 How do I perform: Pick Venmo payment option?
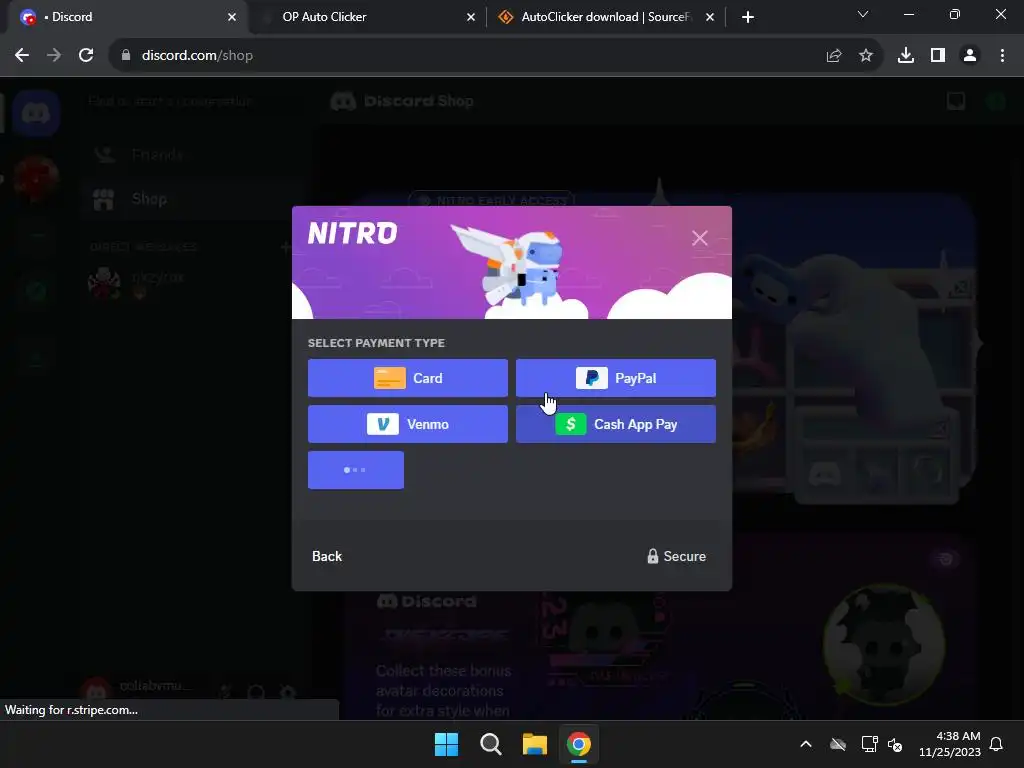(x=408, y=424)
